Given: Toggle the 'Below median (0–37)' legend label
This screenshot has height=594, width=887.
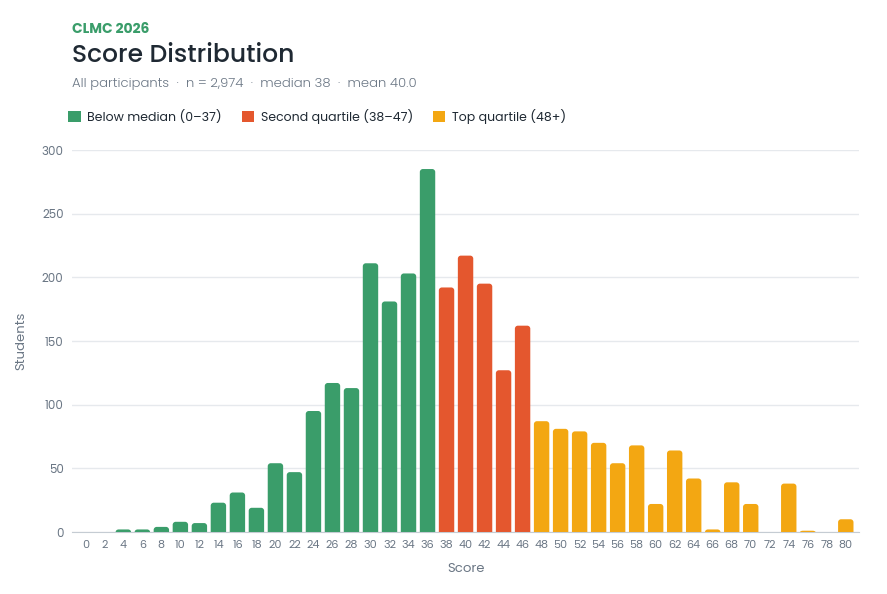Looking at the screenshot, I should point(154,117).
